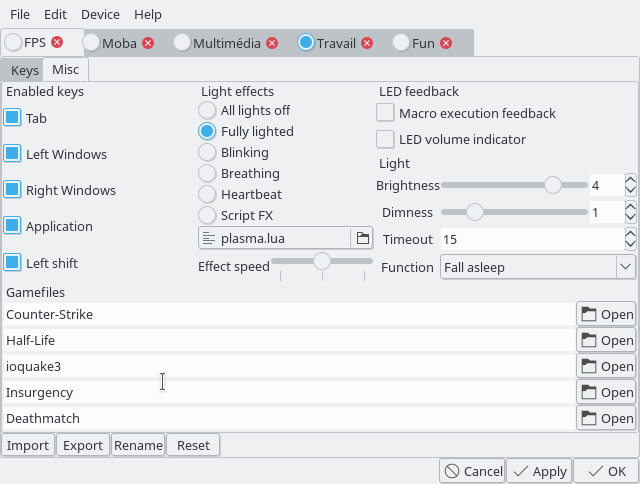
Task: Decrease the Timeout spinbox value
Action: click(630, 244)
